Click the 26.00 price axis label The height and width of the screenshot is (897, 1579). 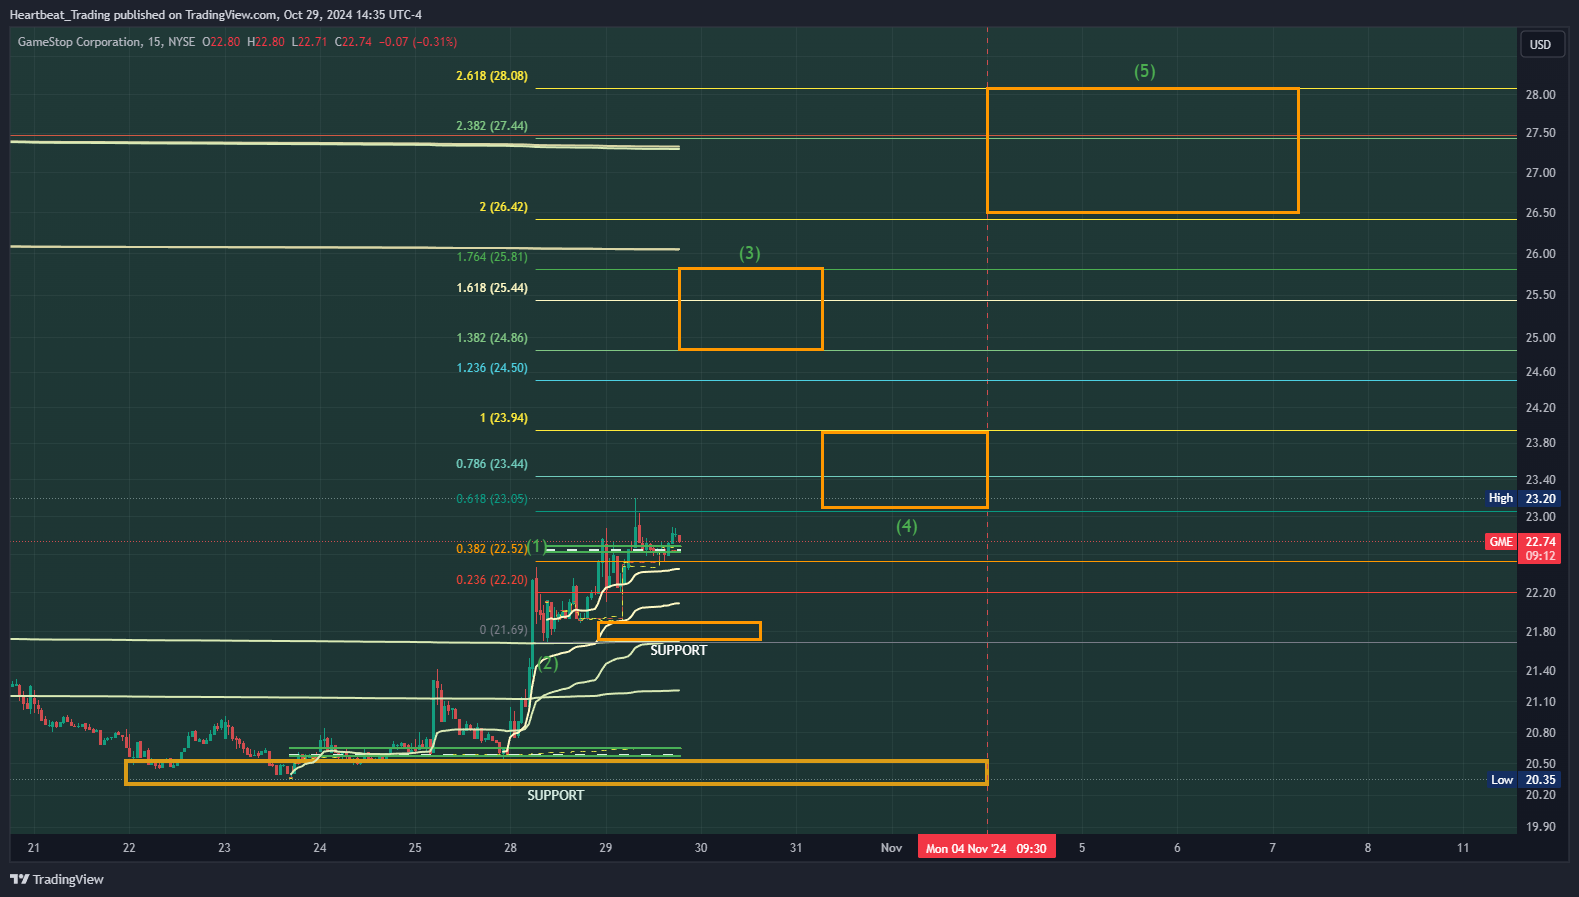click(1540, 254)
